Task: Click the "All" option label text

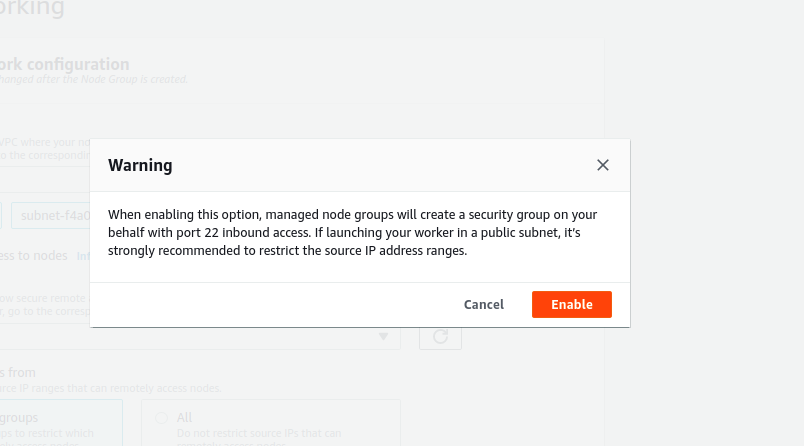Action: coord(185,417)
